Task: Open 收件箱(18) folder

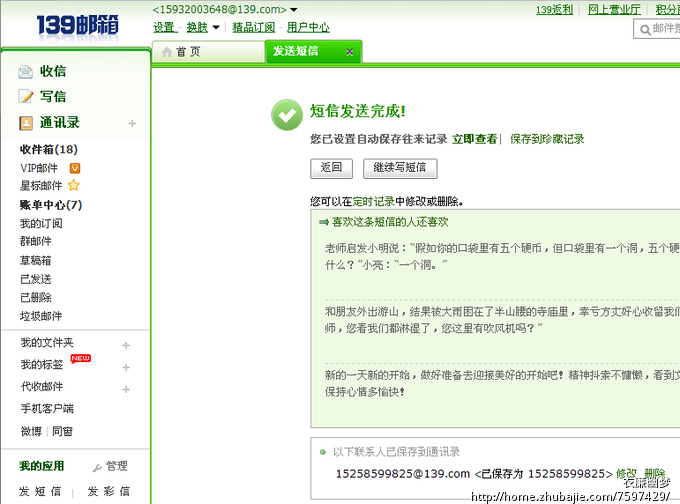Action: point(49,150)
